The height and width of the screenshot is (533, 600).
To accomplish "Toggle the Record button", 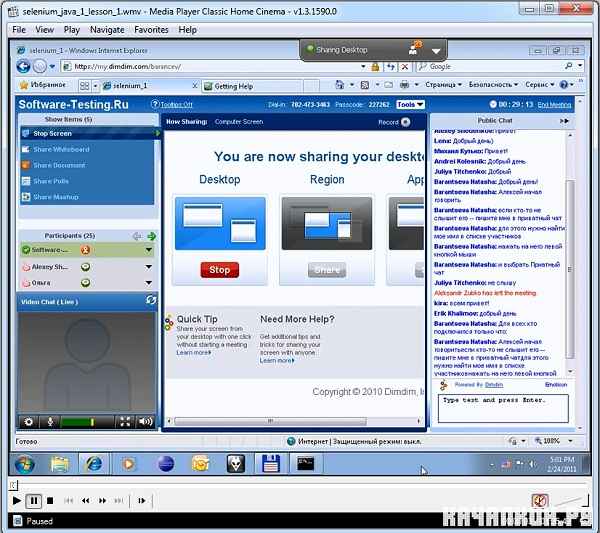I will point(405,122).
